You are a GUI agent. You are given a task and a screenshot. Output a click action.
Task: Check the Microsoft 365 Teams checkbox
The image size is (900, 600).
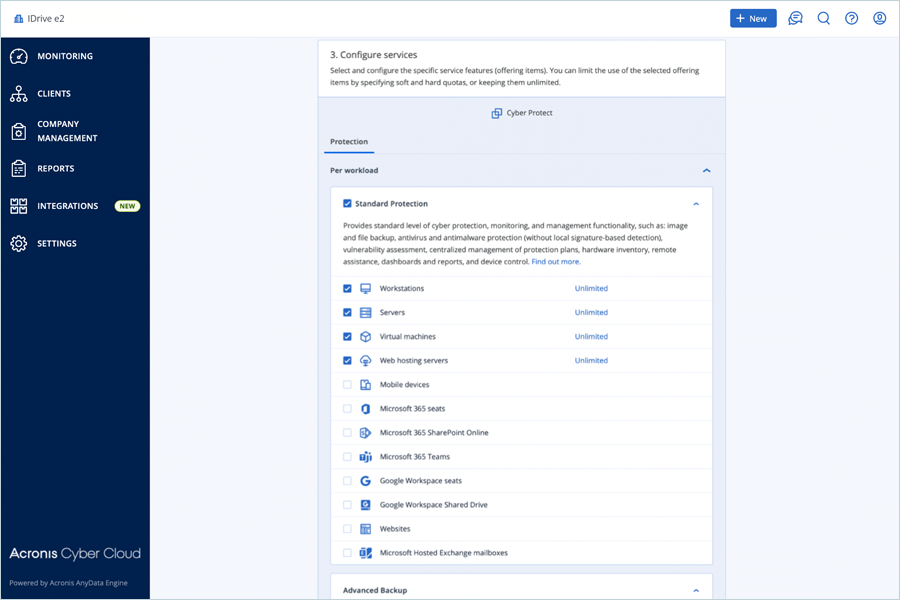(x=347, y=457)
